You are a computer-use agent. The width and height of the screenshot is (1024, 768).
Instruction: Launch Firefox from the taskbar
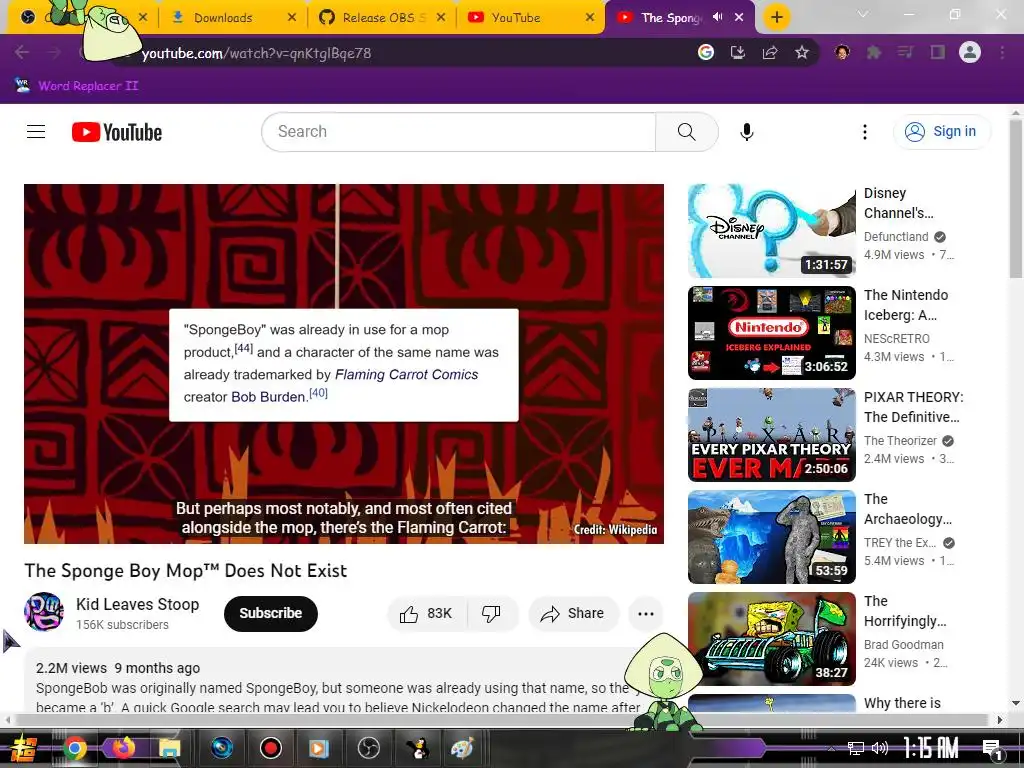pyautogui.click(x=122, y=748)
